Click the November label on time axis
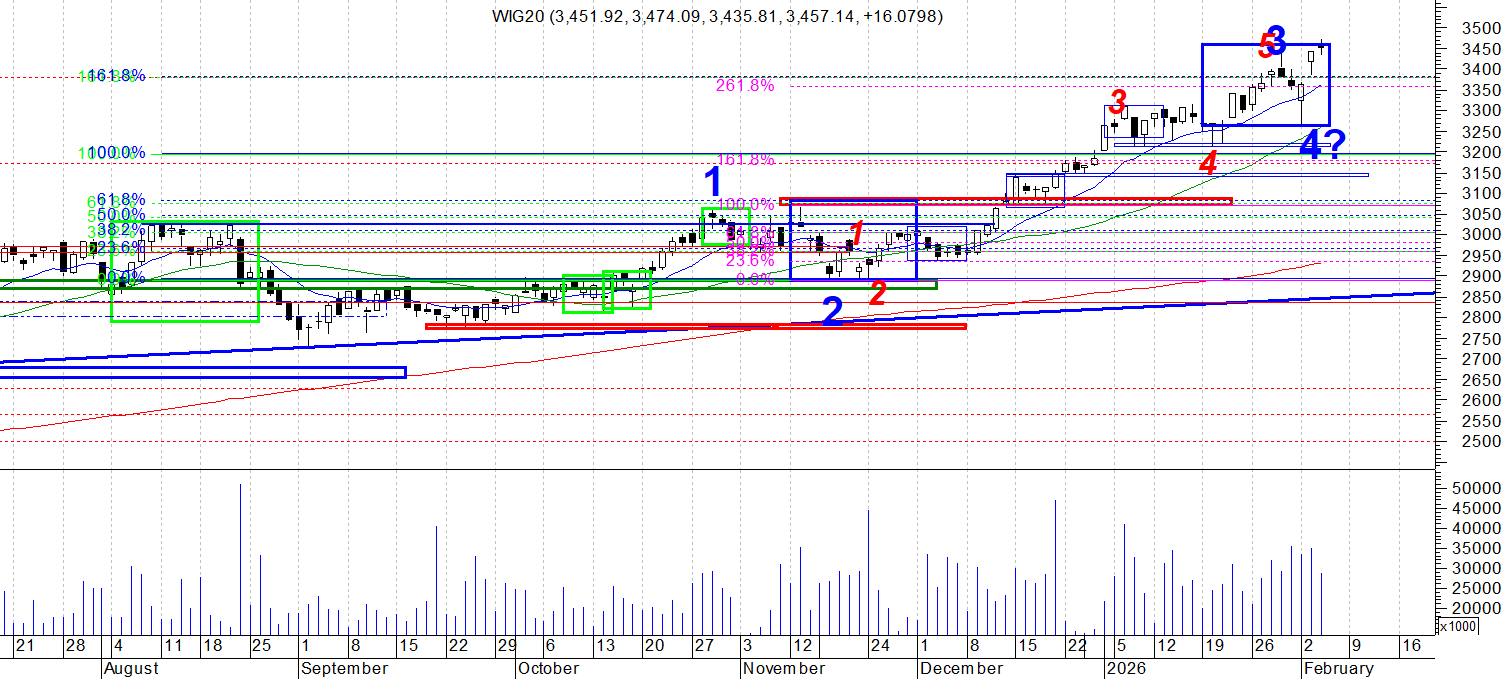 (783, 668)
